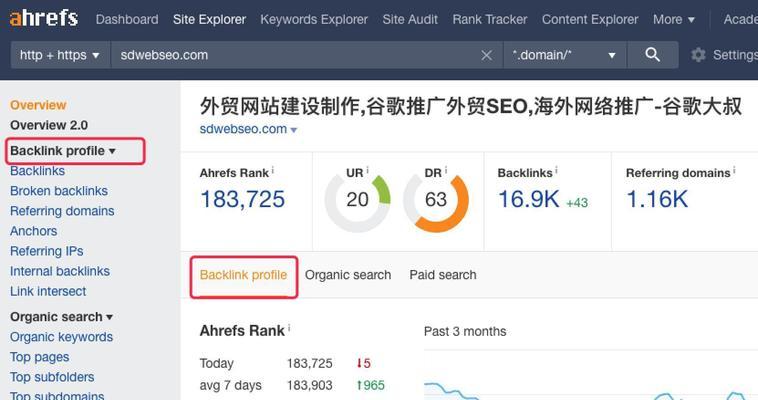Open Settings via the gear icon
This screenshot has width=758, height=400.
tap(698, 55)
